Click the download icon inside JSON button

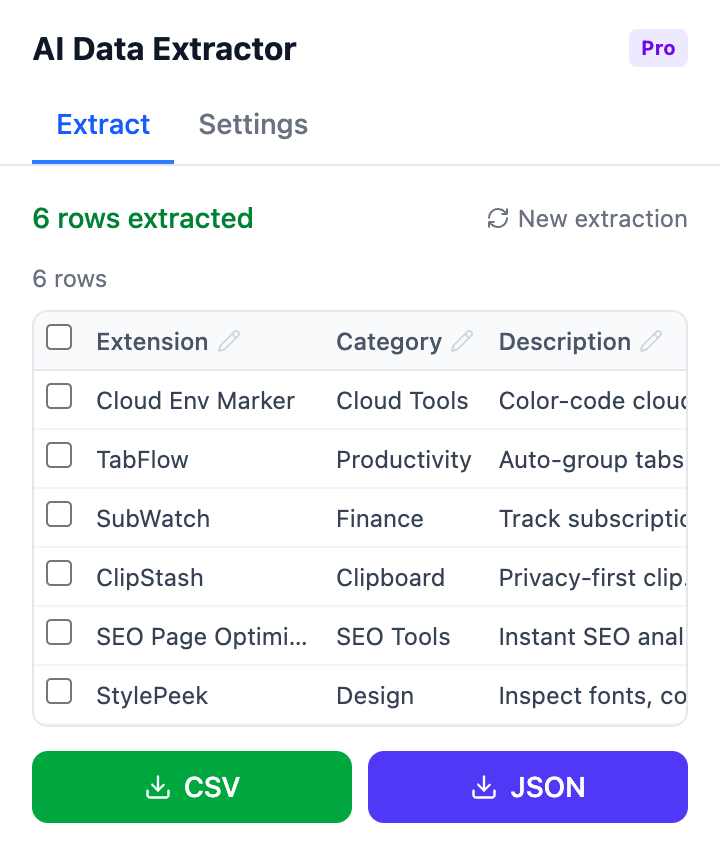(485, 787)
